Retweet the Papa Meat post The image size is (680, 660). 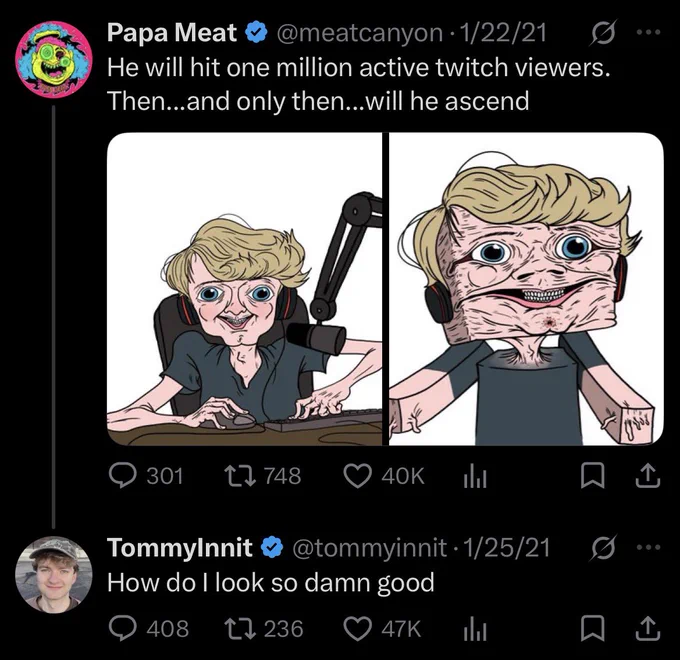tap(262, 475)
